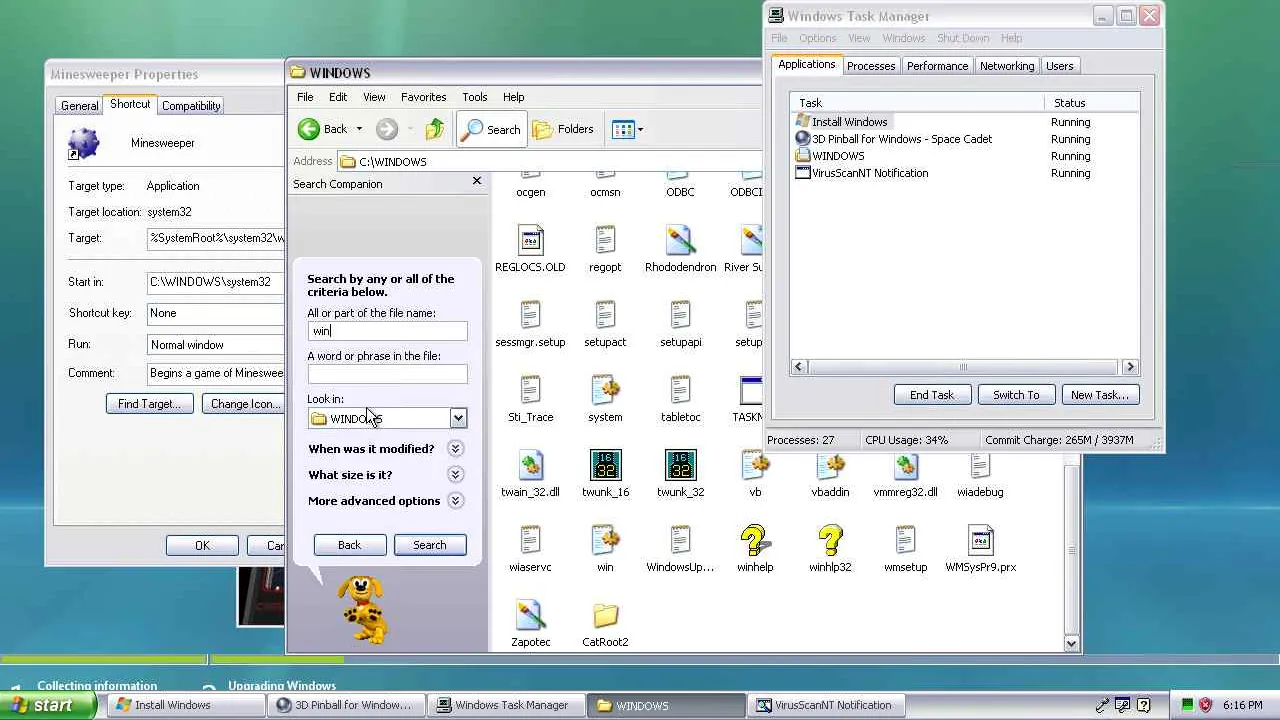The image size is (1280, 720).
Task: Select the Sti_Trace file icon
Action: (x=530, y=390)
